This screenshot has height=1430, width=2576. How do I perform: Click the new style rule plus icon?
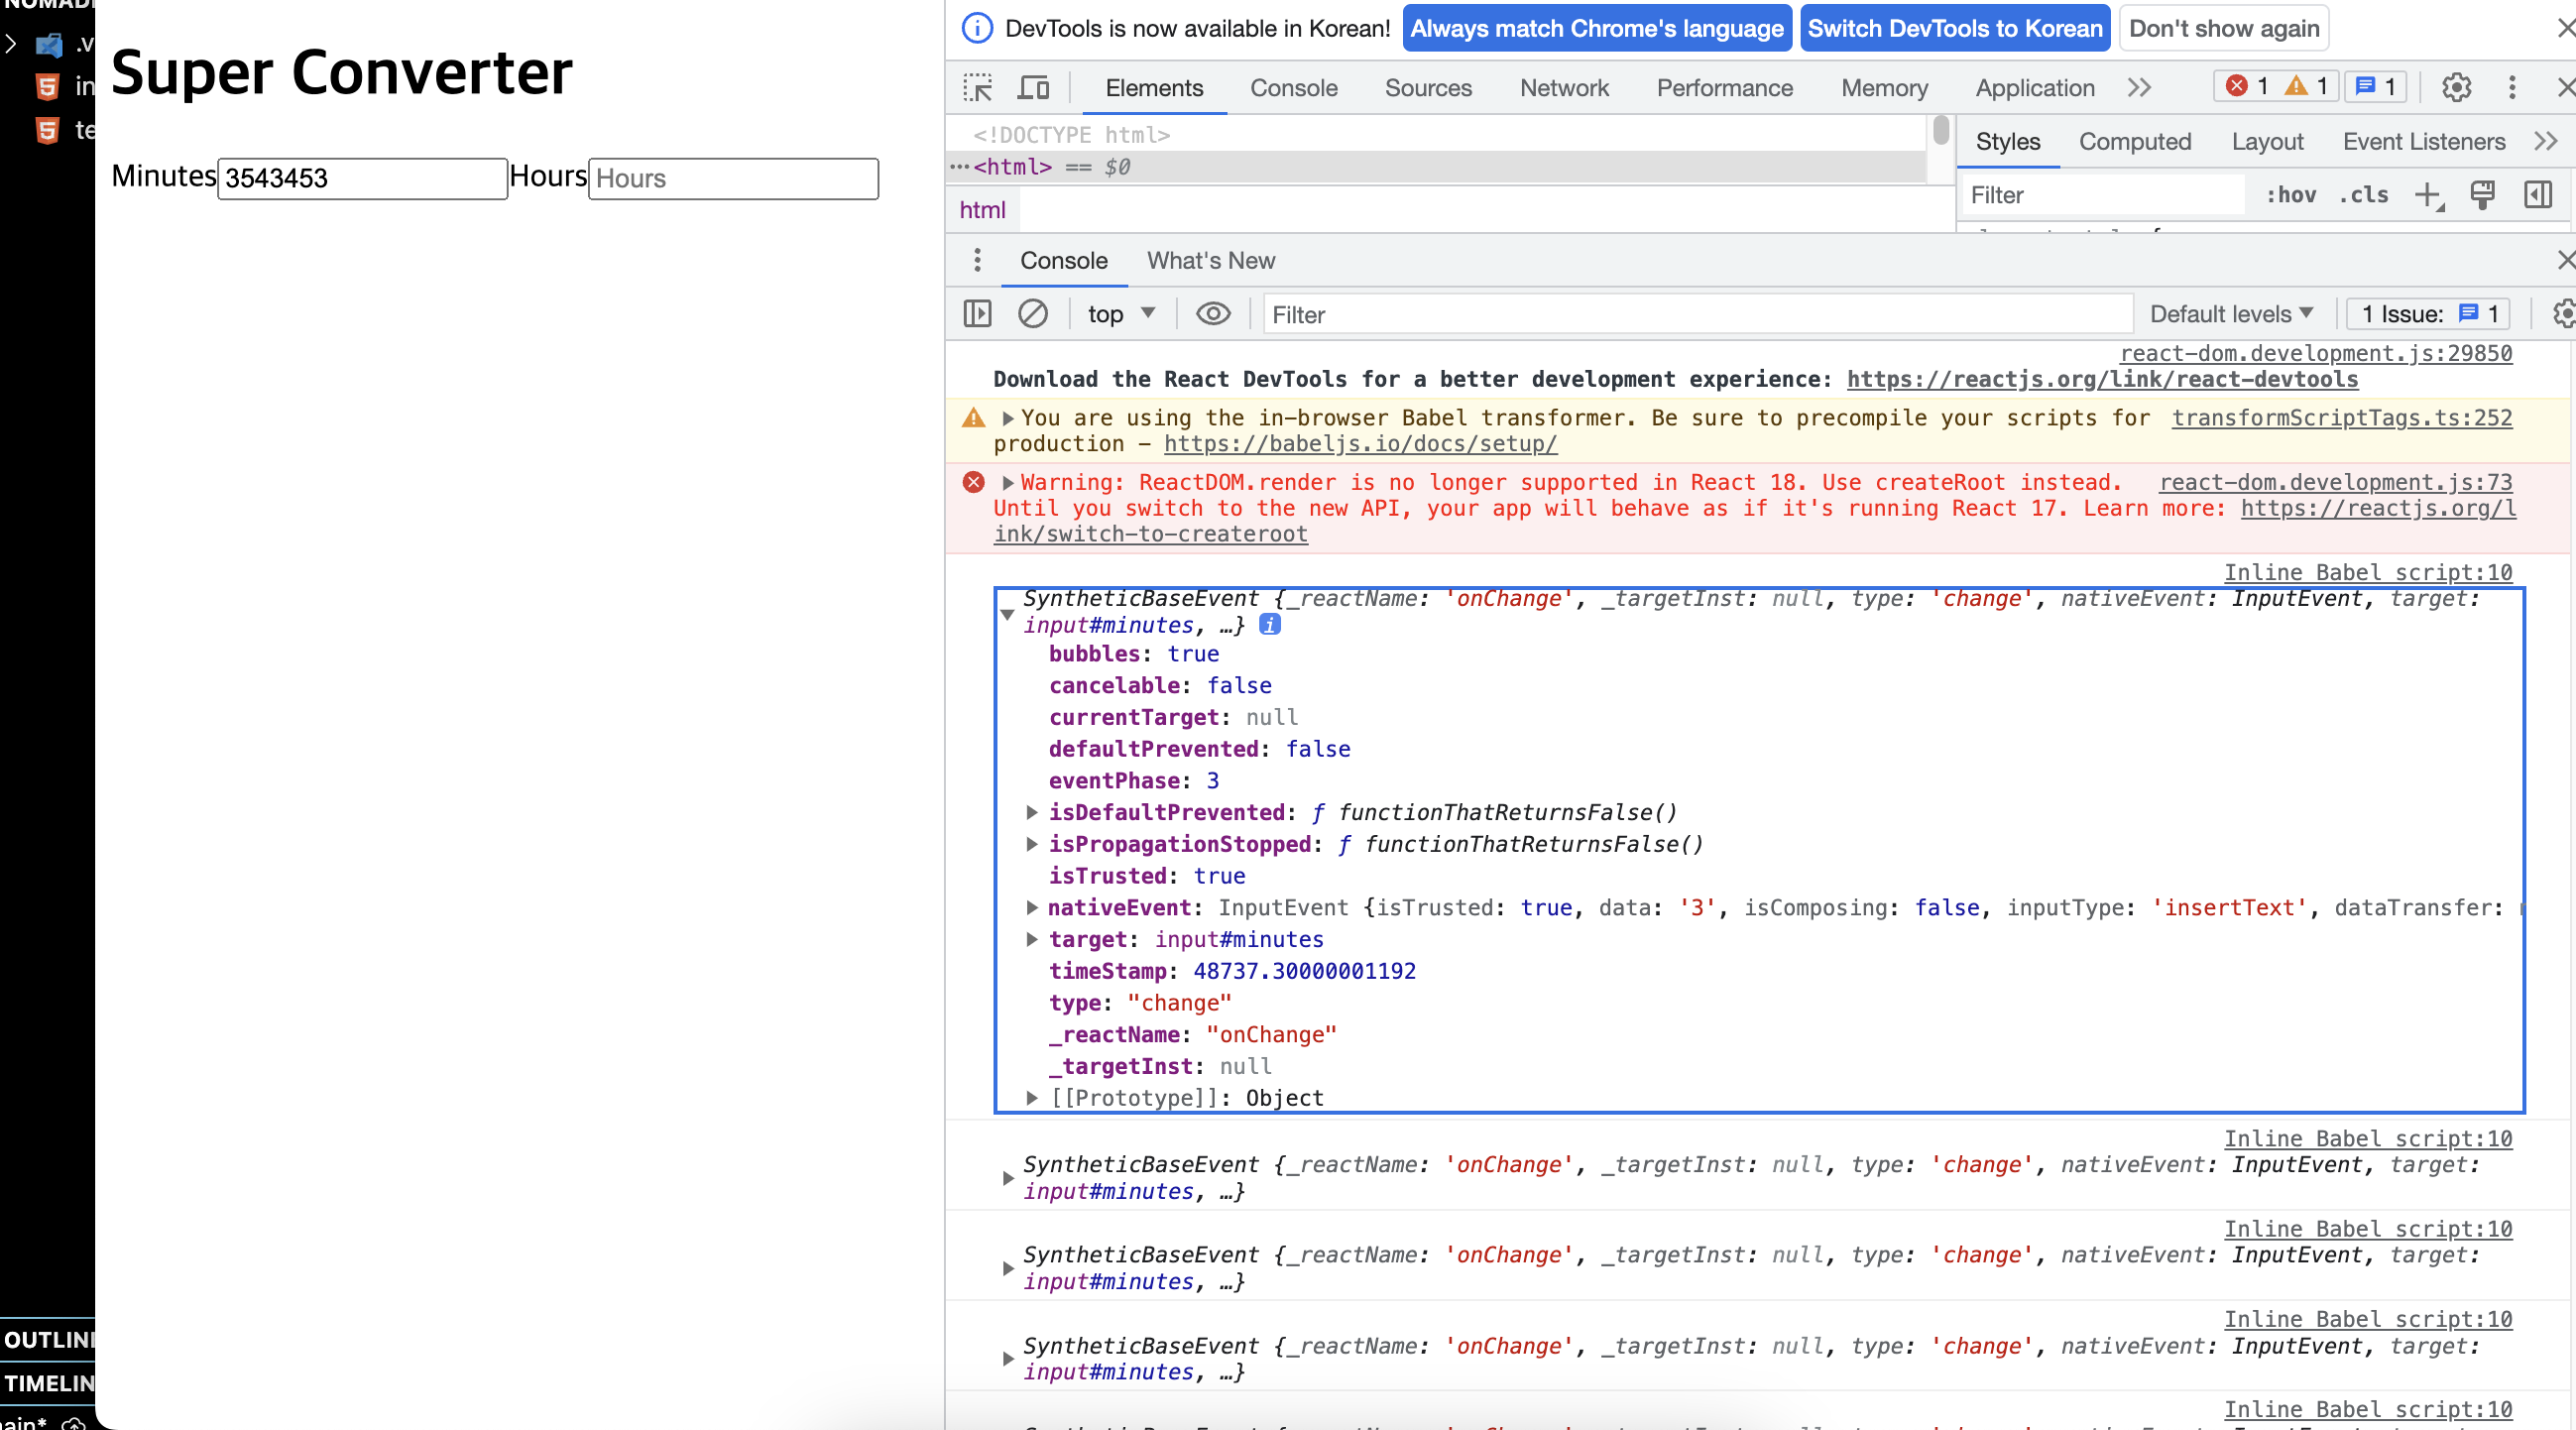(2428, 195)
